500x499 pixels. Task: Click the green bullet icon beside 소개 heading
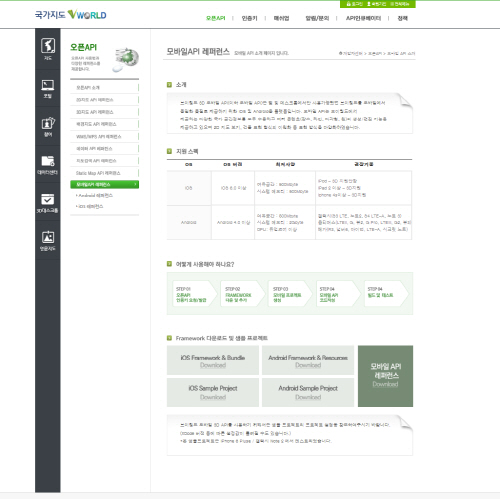169,85
